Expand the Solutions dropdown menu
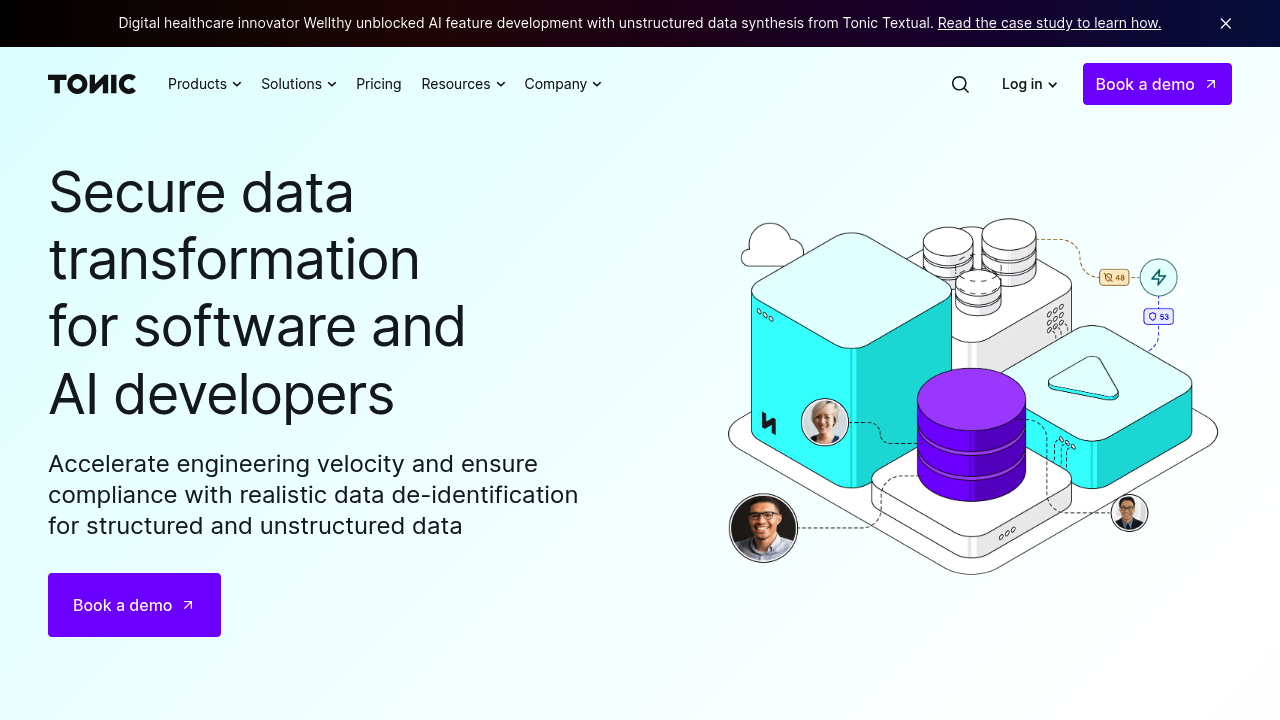Screen dimensions: 1280x720 pyautogui.click(x=298, y=84)
